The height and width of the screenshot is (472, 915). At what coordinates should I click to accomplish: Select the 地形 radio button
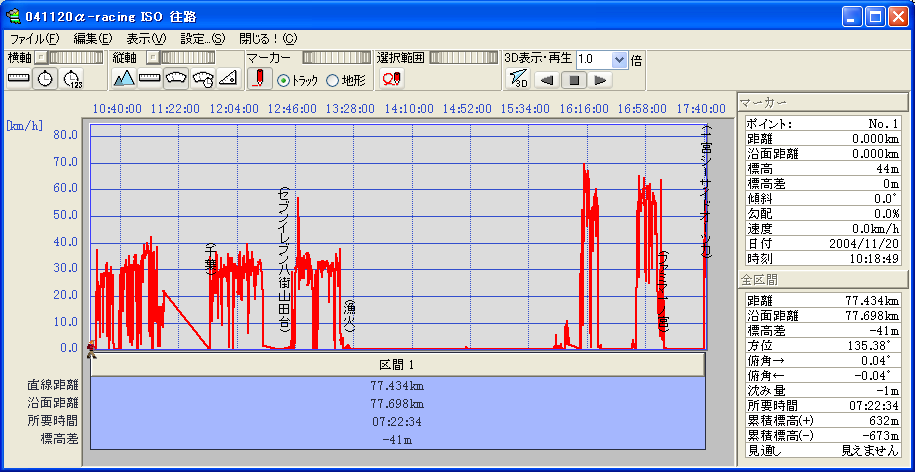(333, 80)
